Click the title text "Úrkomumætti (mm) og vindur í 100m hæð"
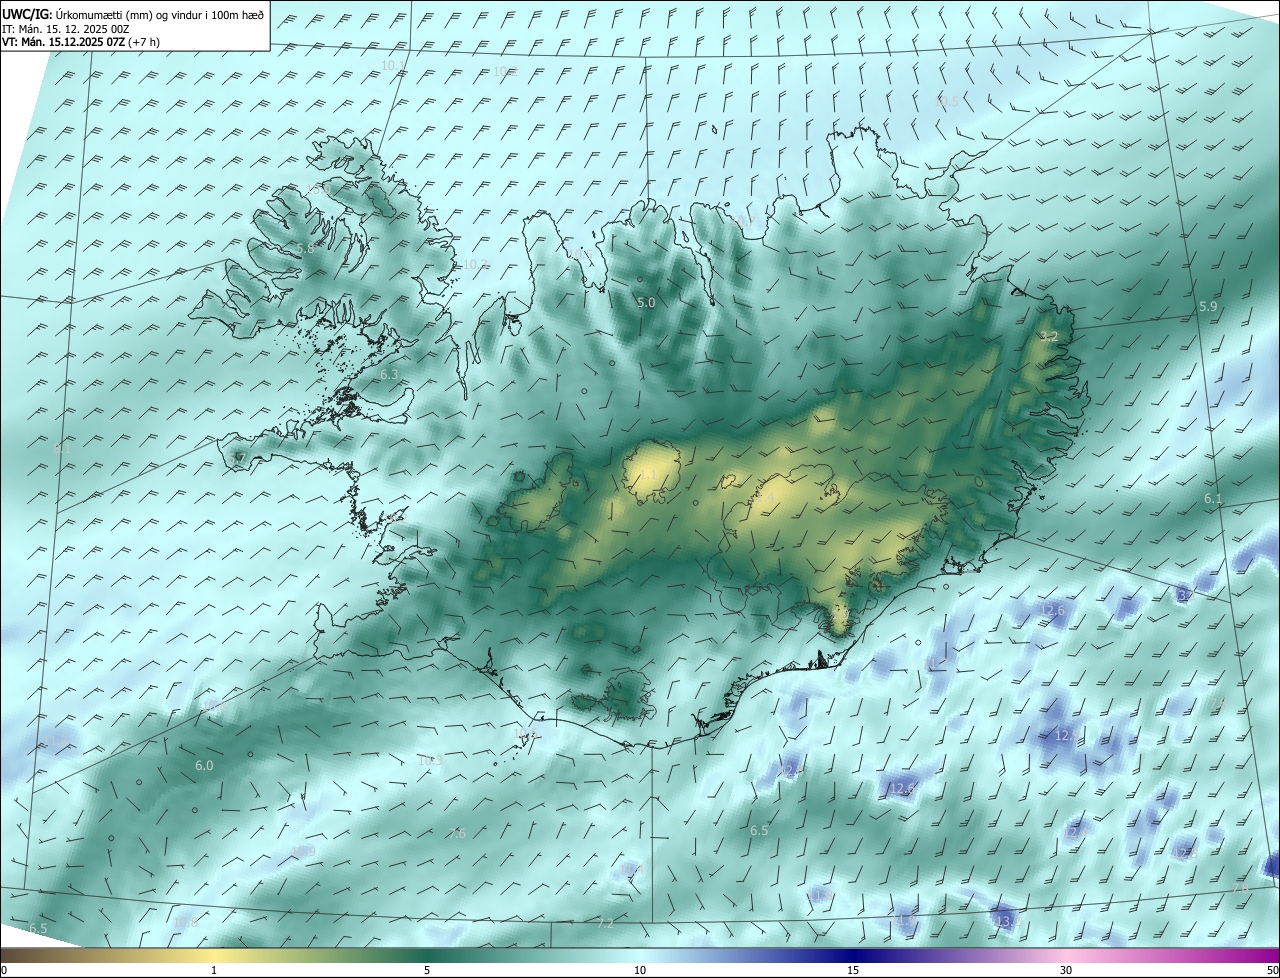This screenshot has width=1280, height=978. click(159, 15)
